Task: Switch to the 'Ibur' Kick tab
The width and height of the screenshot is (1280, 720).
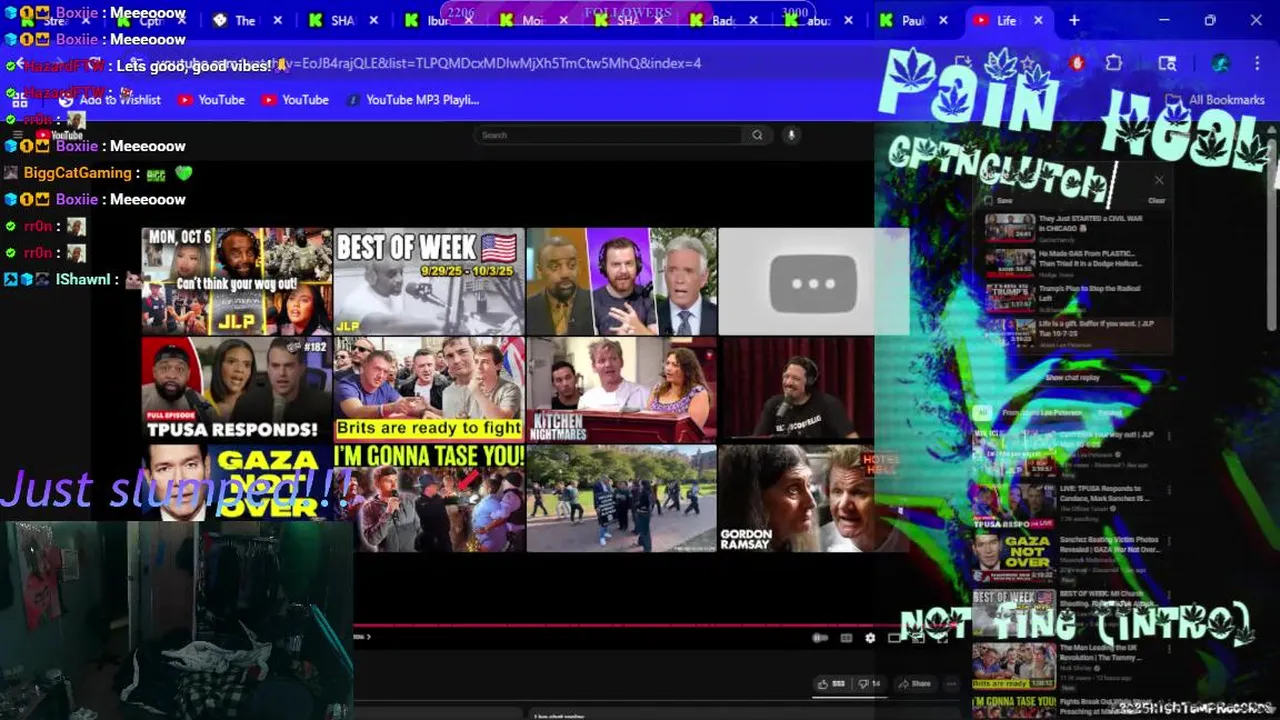Action: point(436,20)
